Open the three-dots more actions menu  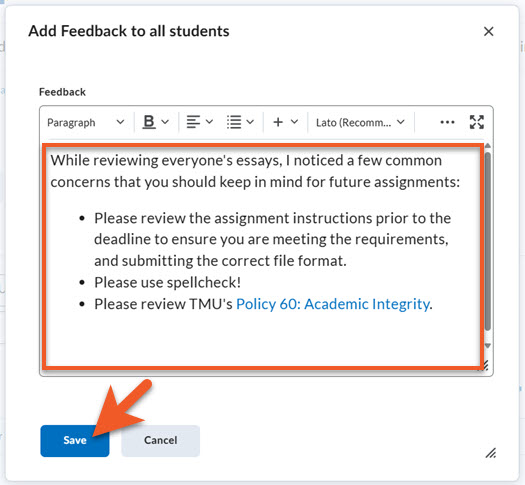447,122
